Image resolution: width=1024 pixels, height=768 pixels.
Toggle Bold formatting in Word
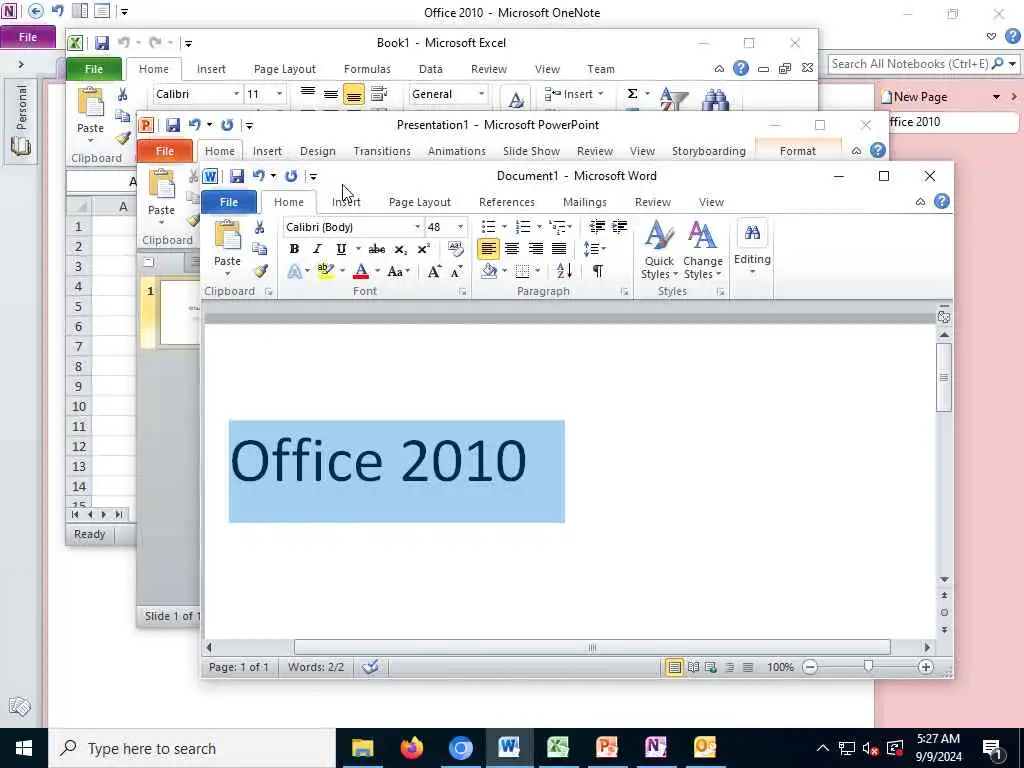coord(294,249)
